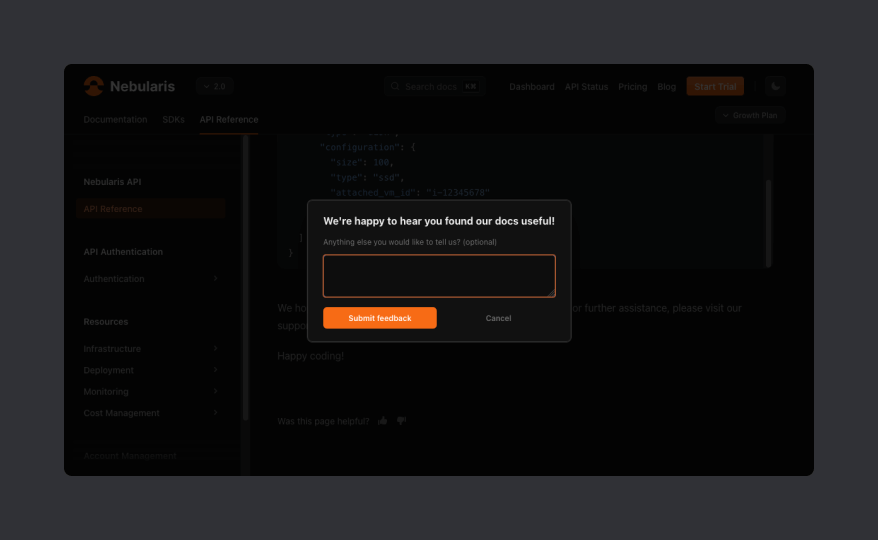878x540 pixels.
Task: Expand the Monitoring sidebar item
Action: pyautogui.click(x=216, y=392)
